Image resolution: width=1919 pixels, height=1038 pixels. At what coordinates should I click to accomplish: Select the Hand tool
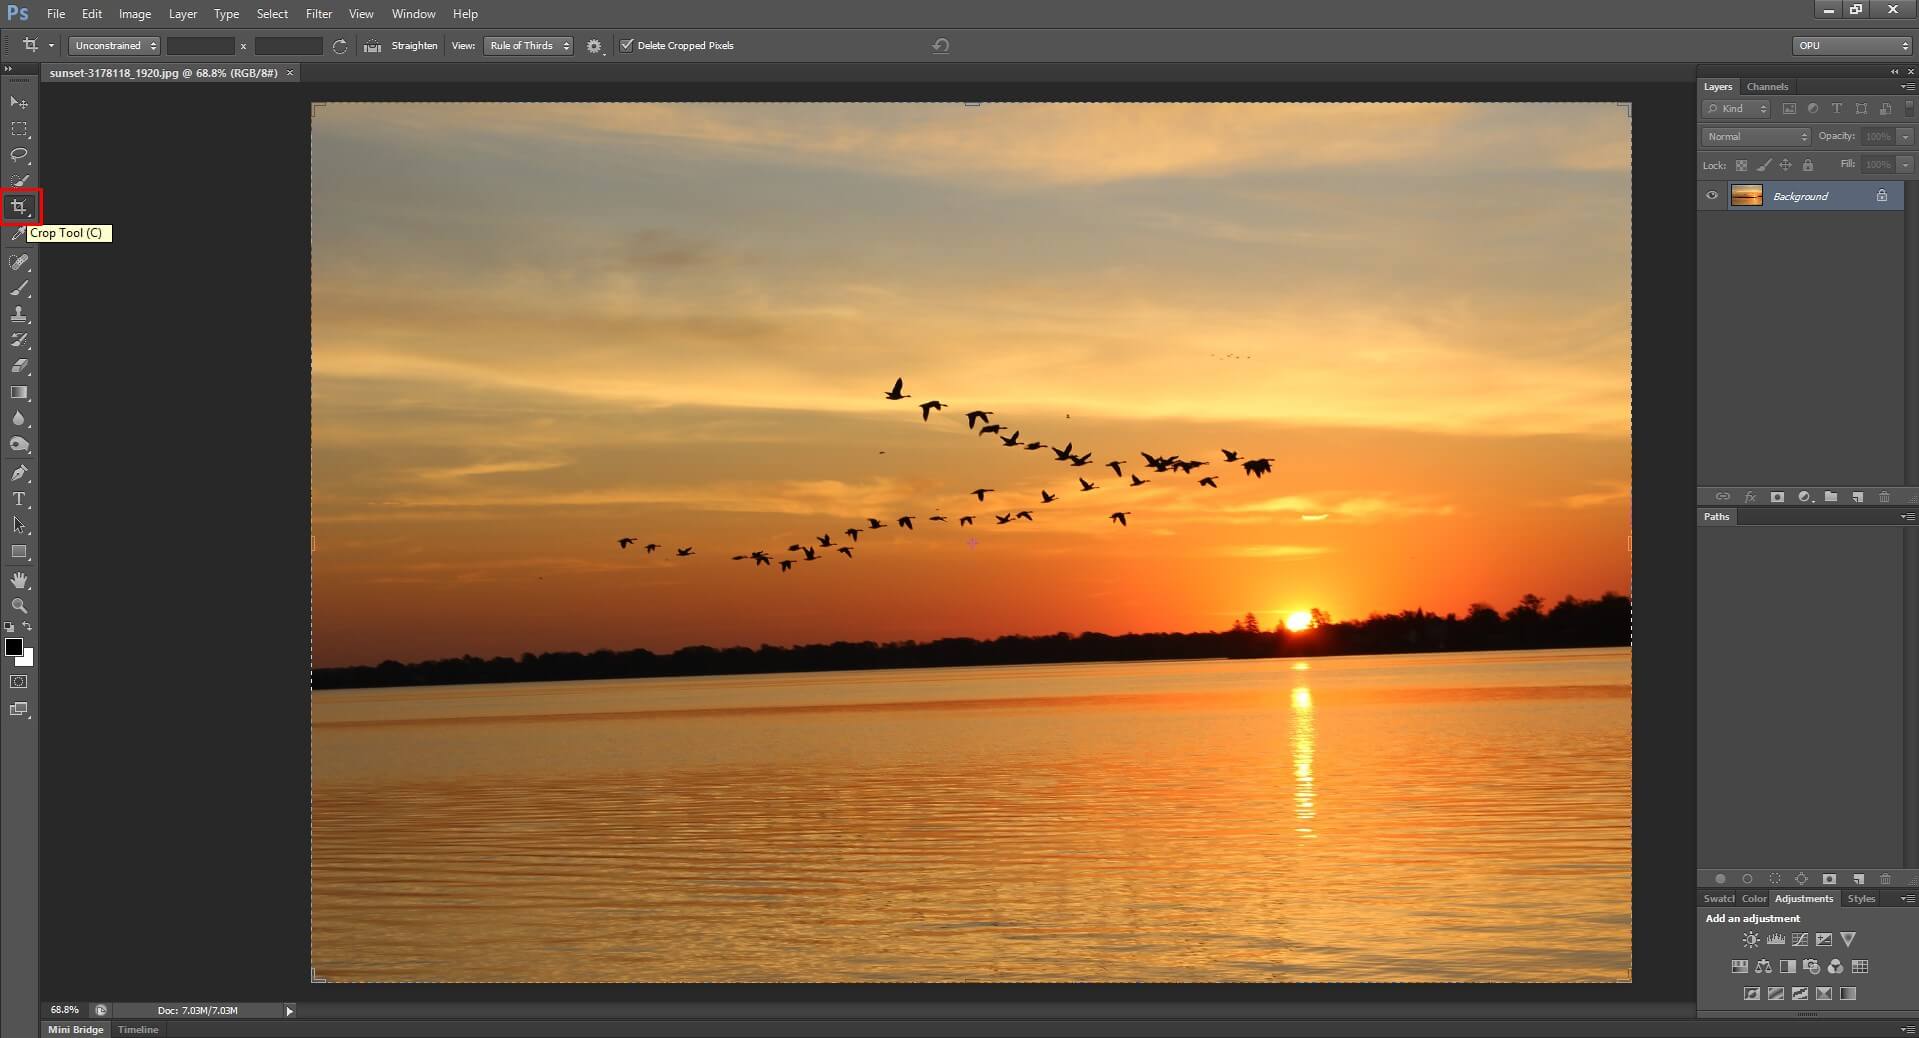click(x=19, y=580)
